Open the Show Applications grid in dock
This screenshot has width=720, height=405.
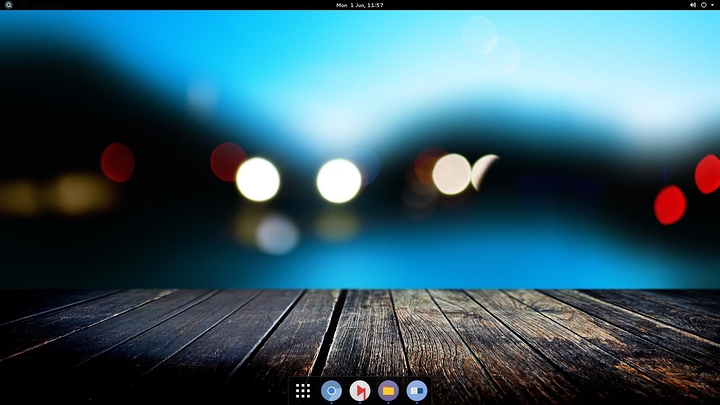click(x=303, y=391)
